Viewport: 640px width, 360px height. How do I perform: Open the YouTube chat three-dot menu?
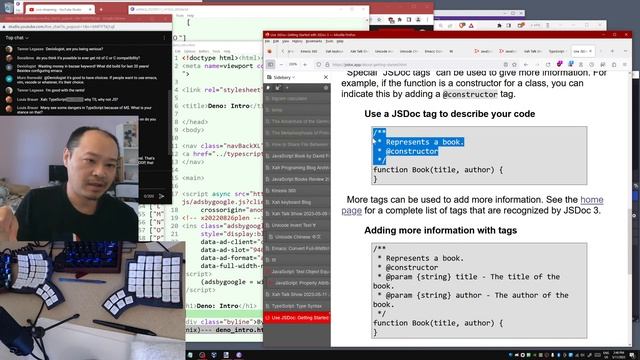pos(164,38)
